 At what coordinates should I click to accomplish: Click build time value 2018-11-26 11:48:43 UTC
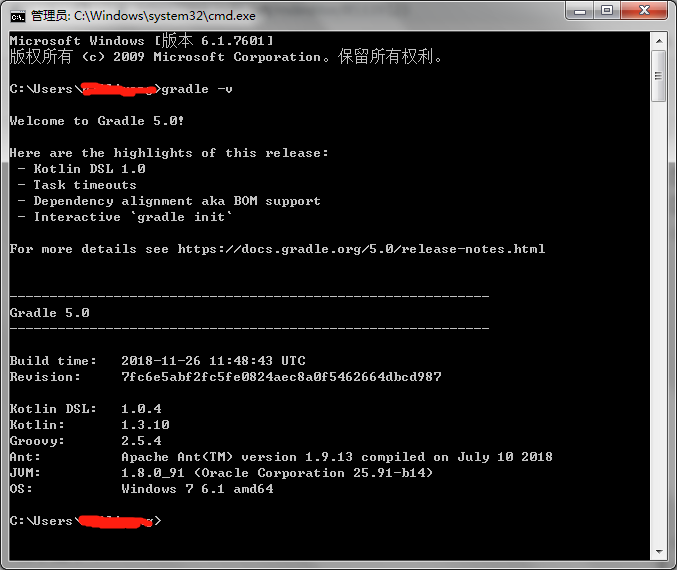coord(213,361)
